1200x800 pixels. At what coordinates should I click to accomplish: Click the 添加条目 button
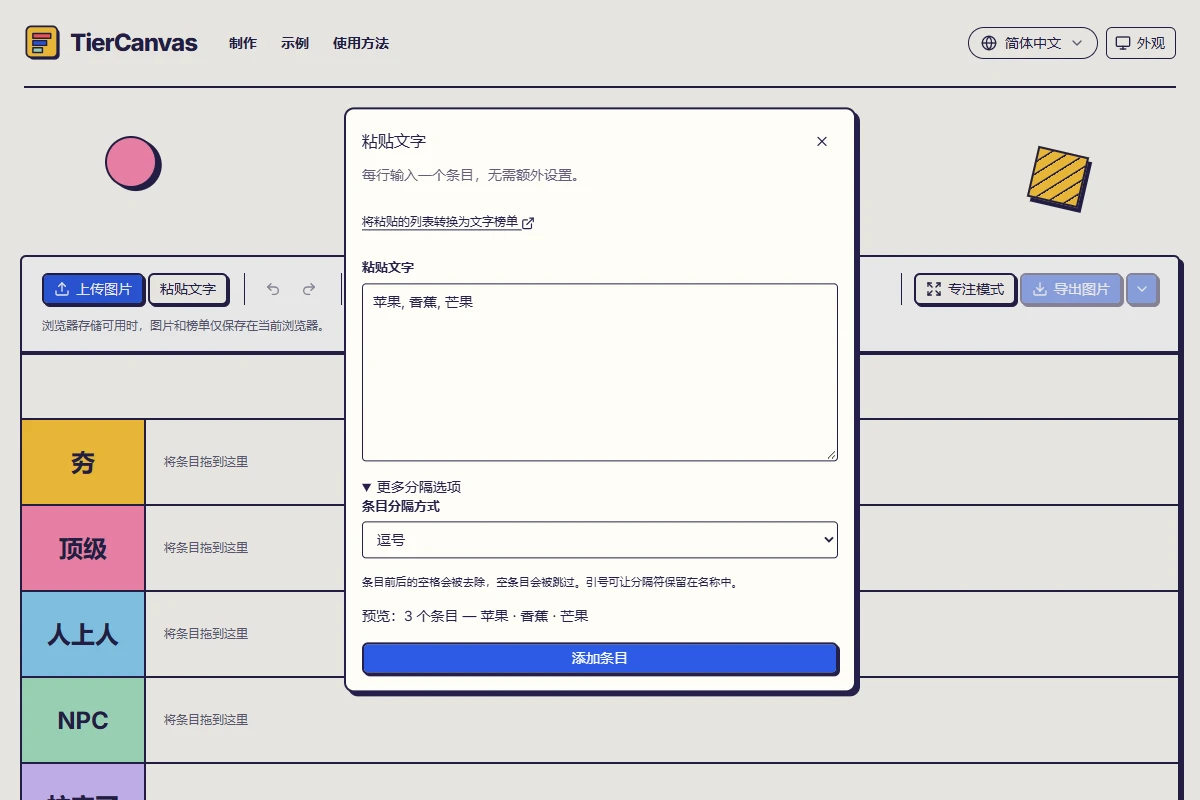(x=600, y=658)
